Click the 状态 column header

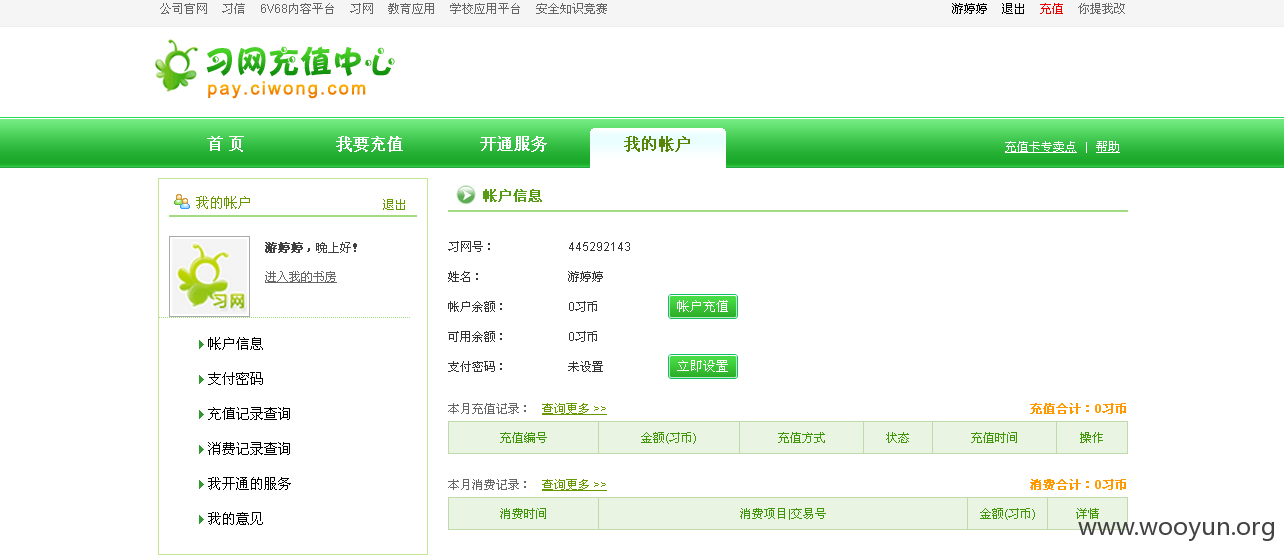(898, 438)
